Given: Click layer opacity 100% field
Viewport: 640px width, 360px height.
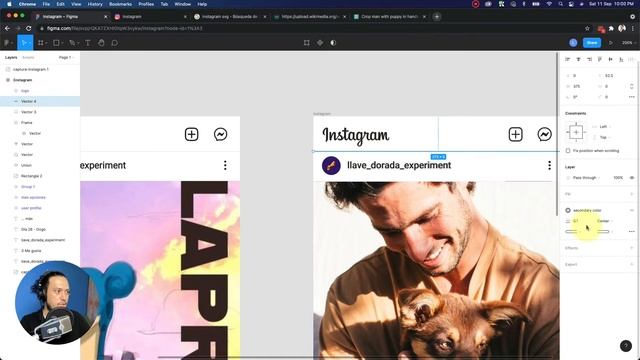Looking at the screenshot, I should [x=618, y=178].
